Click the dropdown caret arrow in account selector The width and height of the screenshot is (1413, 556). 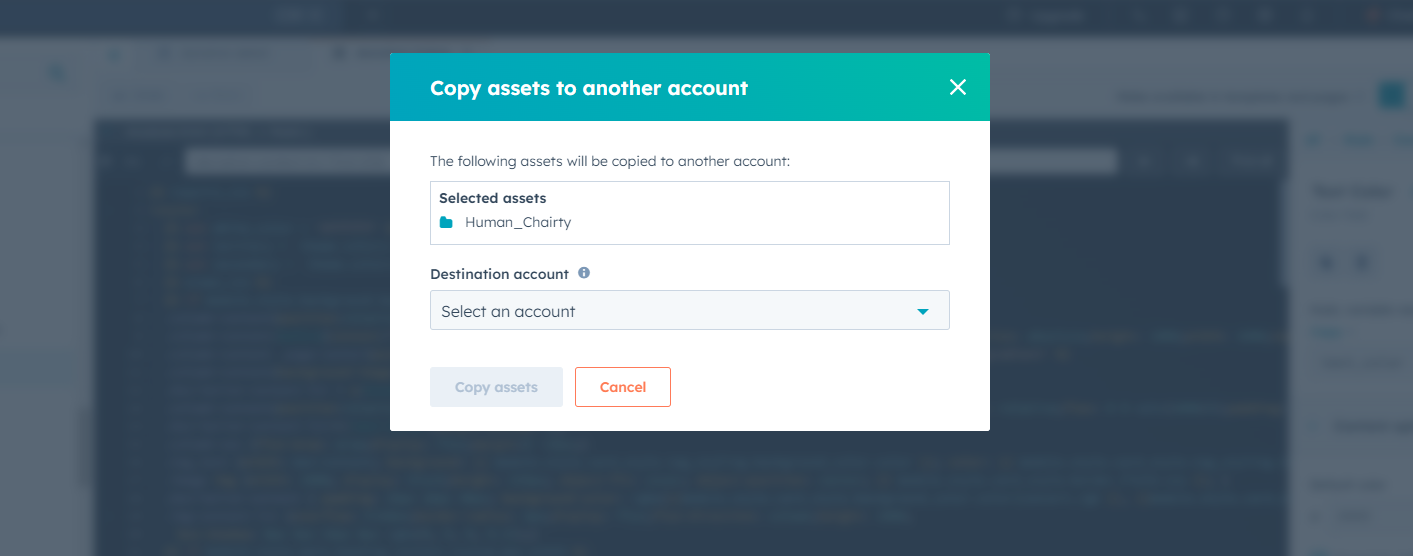[923, 312]
